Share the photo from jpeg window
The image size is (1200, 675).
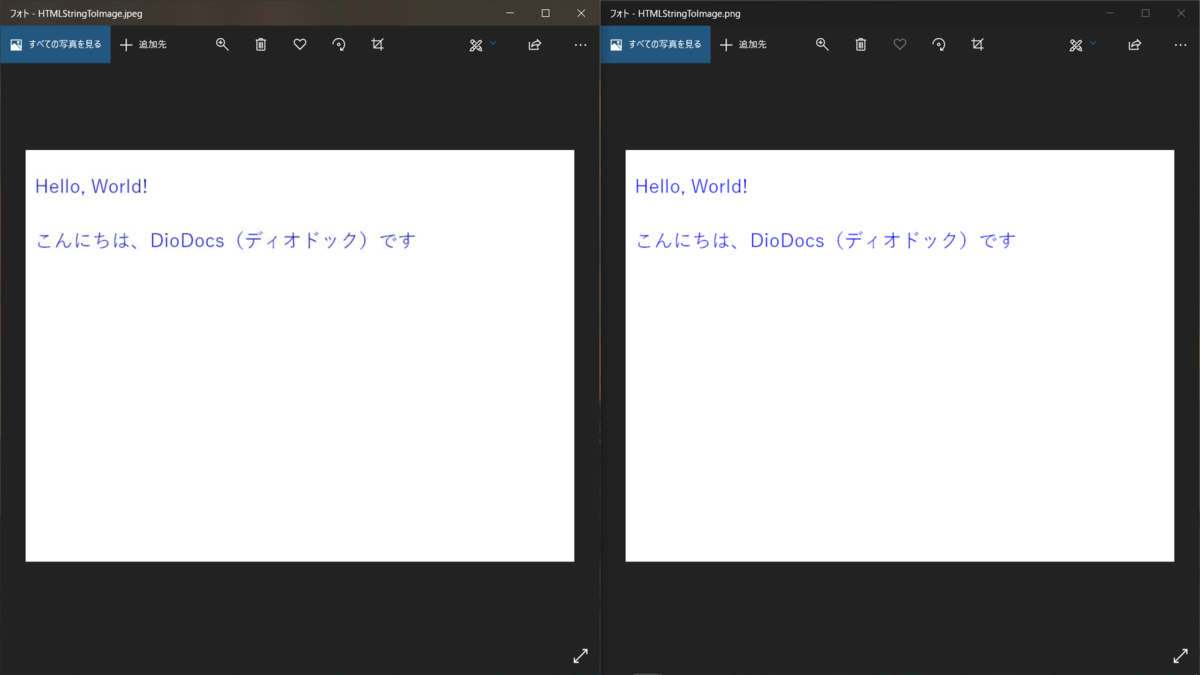(535, 45)
